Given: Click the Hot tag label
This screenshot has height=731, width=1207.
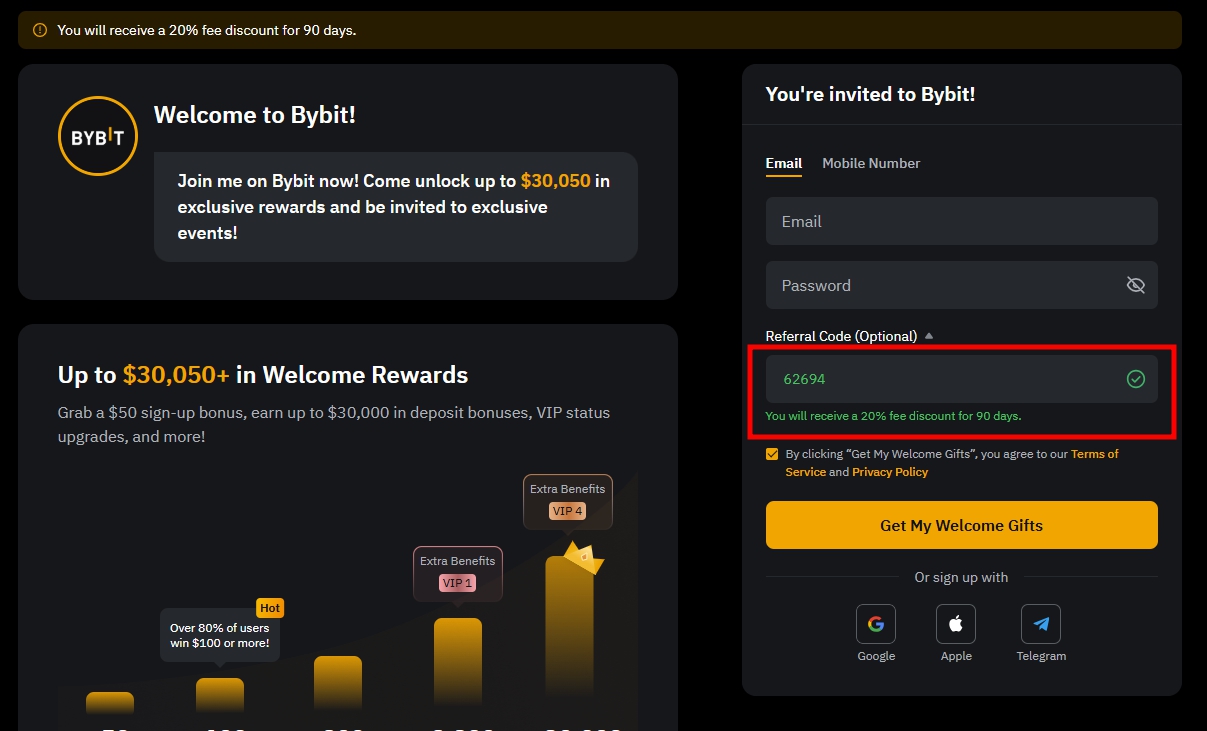Looking at the screenshot, I should click(x=270, y=608).
